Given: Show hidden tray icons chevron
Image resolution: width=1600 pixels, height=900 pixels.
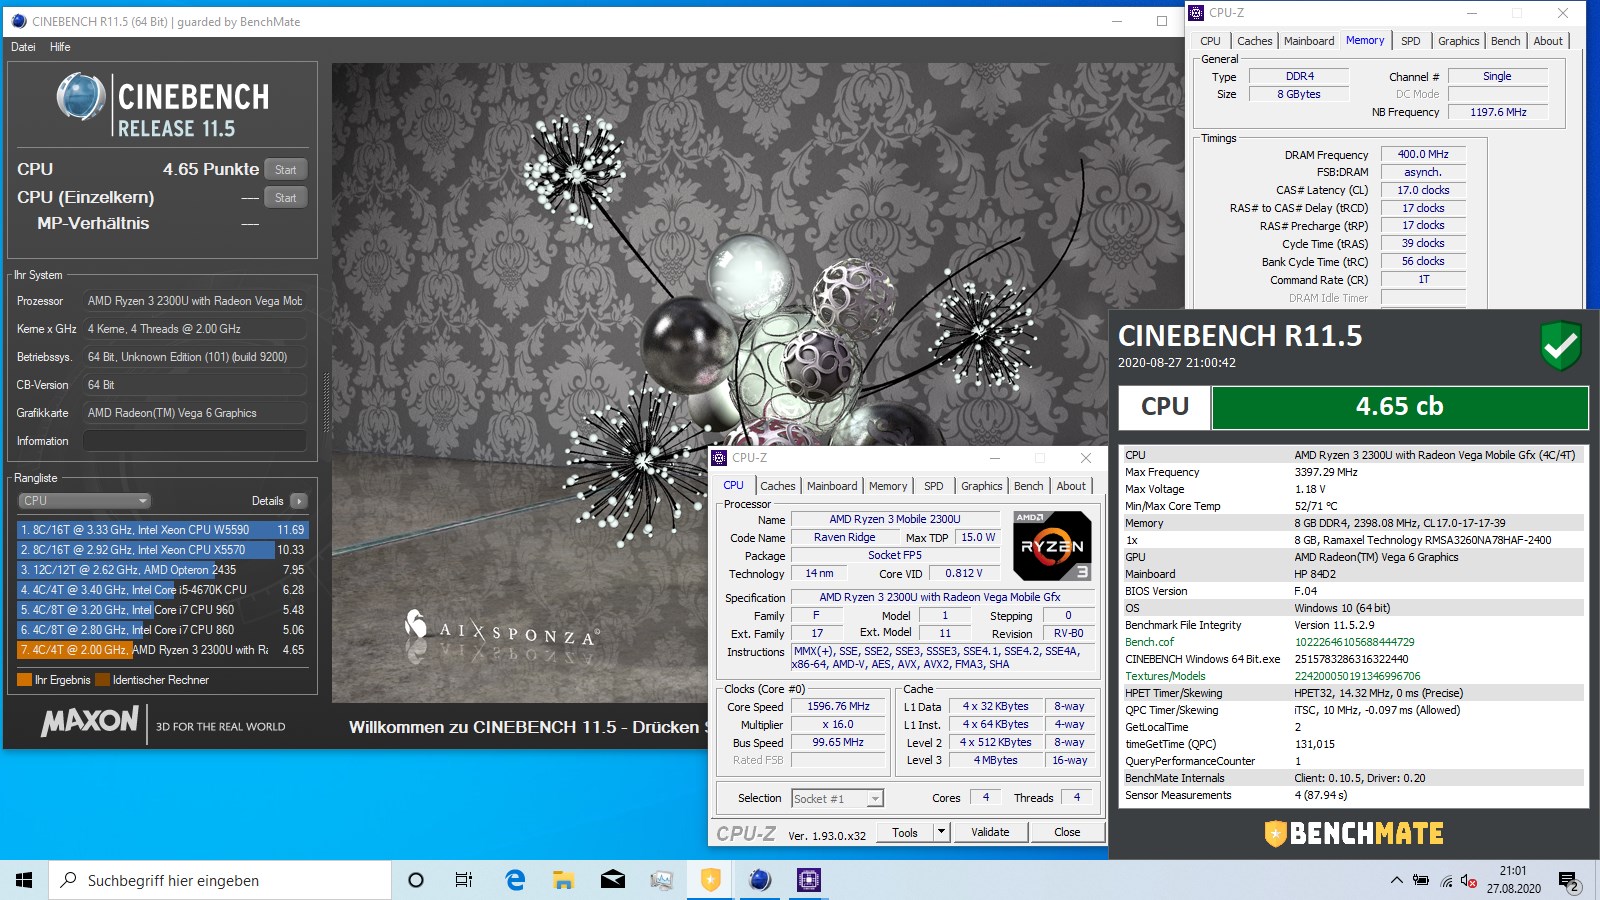Looking at the screenshot, I should [x=1396, y=880].
